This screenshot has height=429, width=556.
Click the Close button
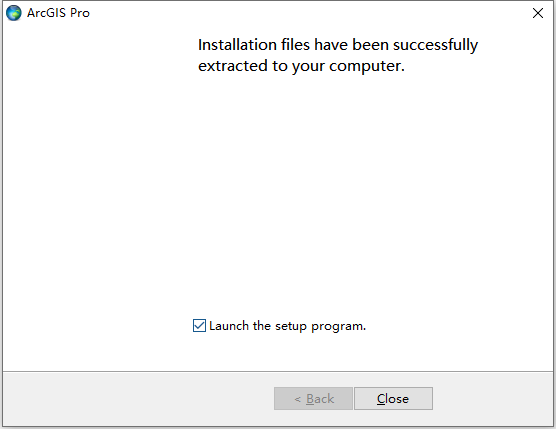tap(393, 399)
